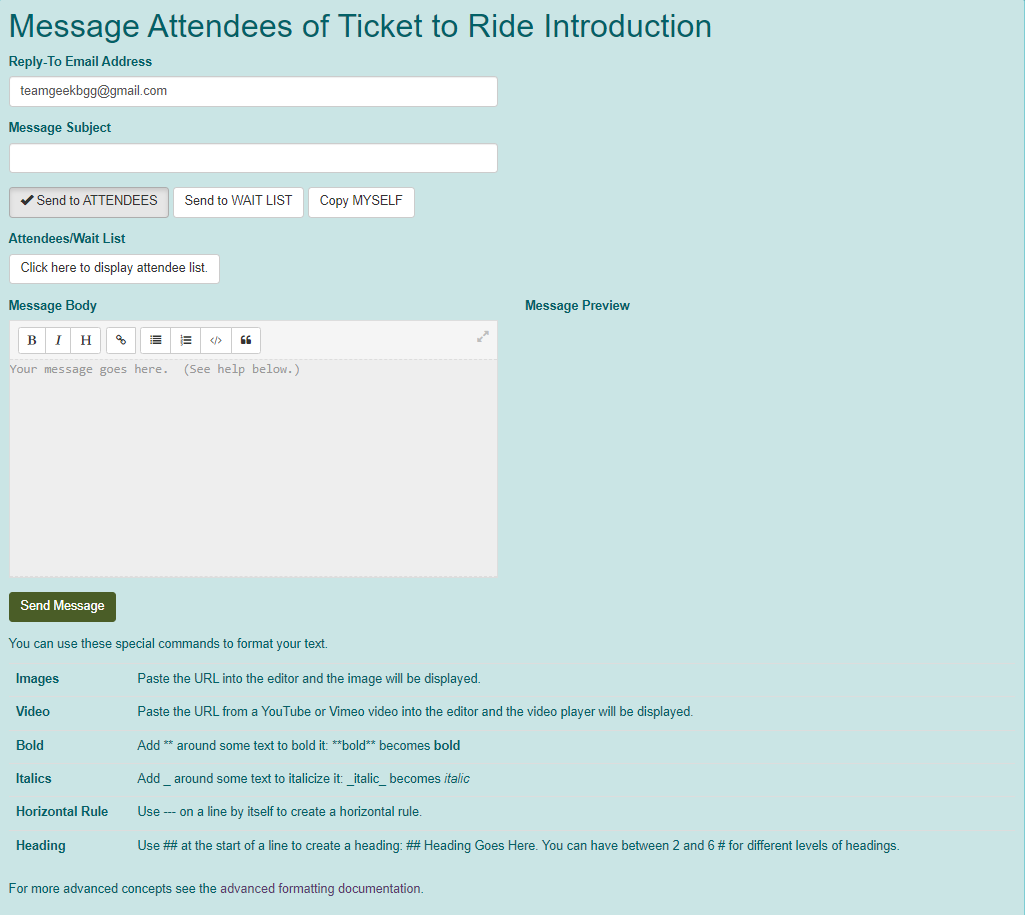This screenshot has width=1025, height=915.
Task: Focus the Message Subject field
Action: click(253, 158)
